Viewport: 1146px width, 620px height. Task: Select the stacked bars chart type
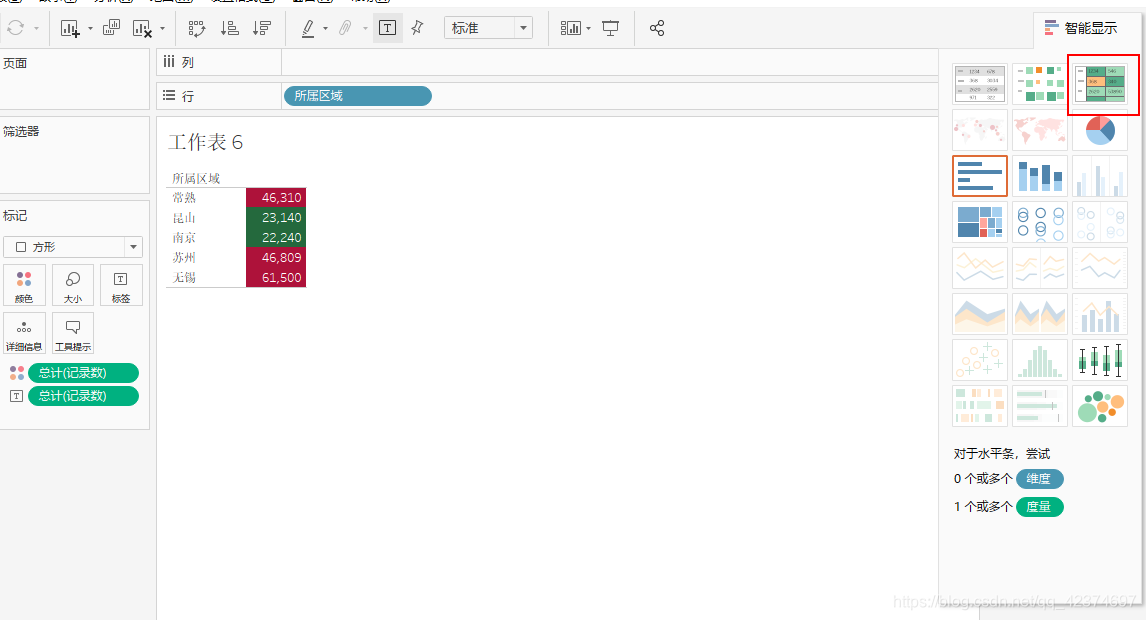1040,176
